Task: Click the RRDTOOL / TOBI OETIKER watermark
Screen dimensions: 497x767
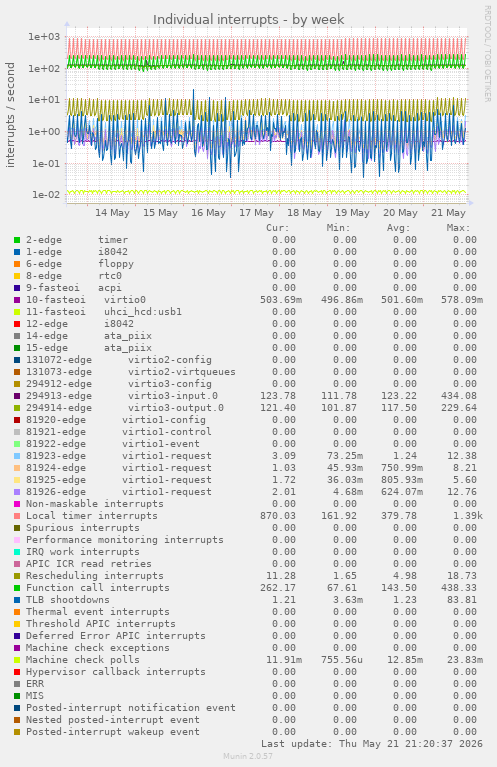Action: [488, 54]
